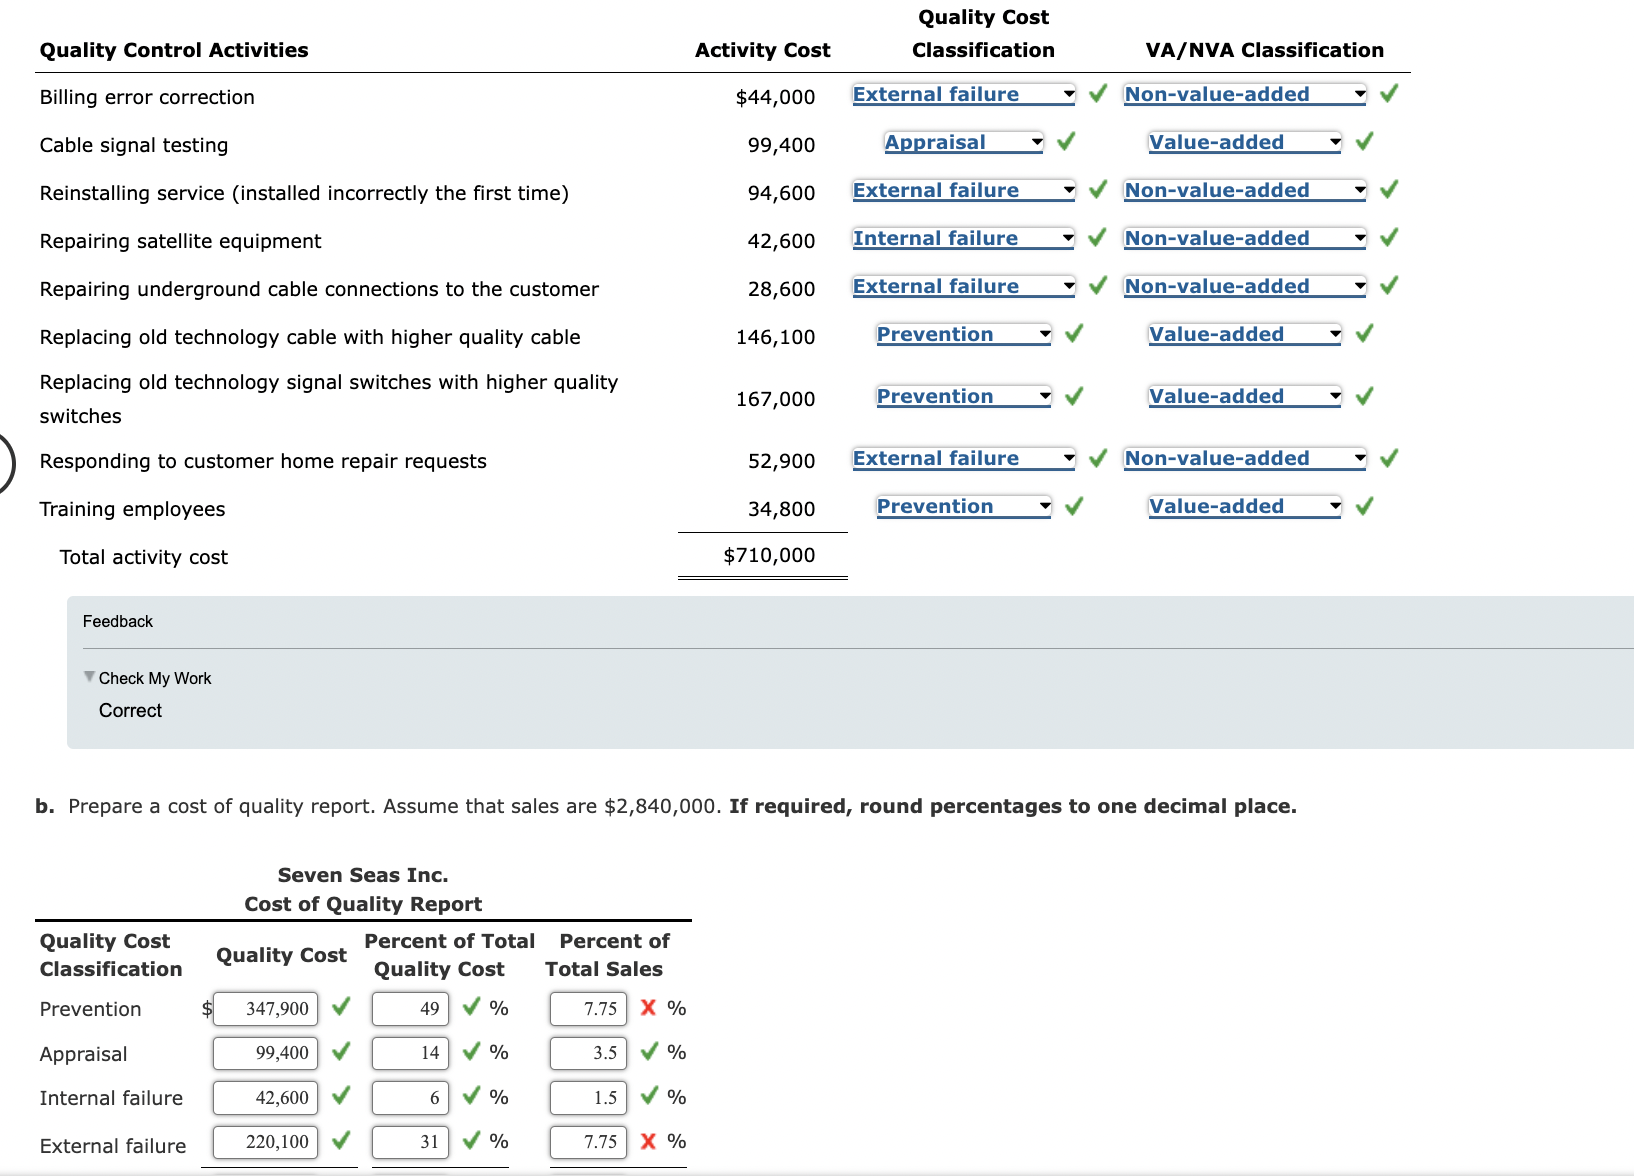Click the green checkmark next to Appraisal classification
Screen dimensions: 1634x1176
[1064, 142]
